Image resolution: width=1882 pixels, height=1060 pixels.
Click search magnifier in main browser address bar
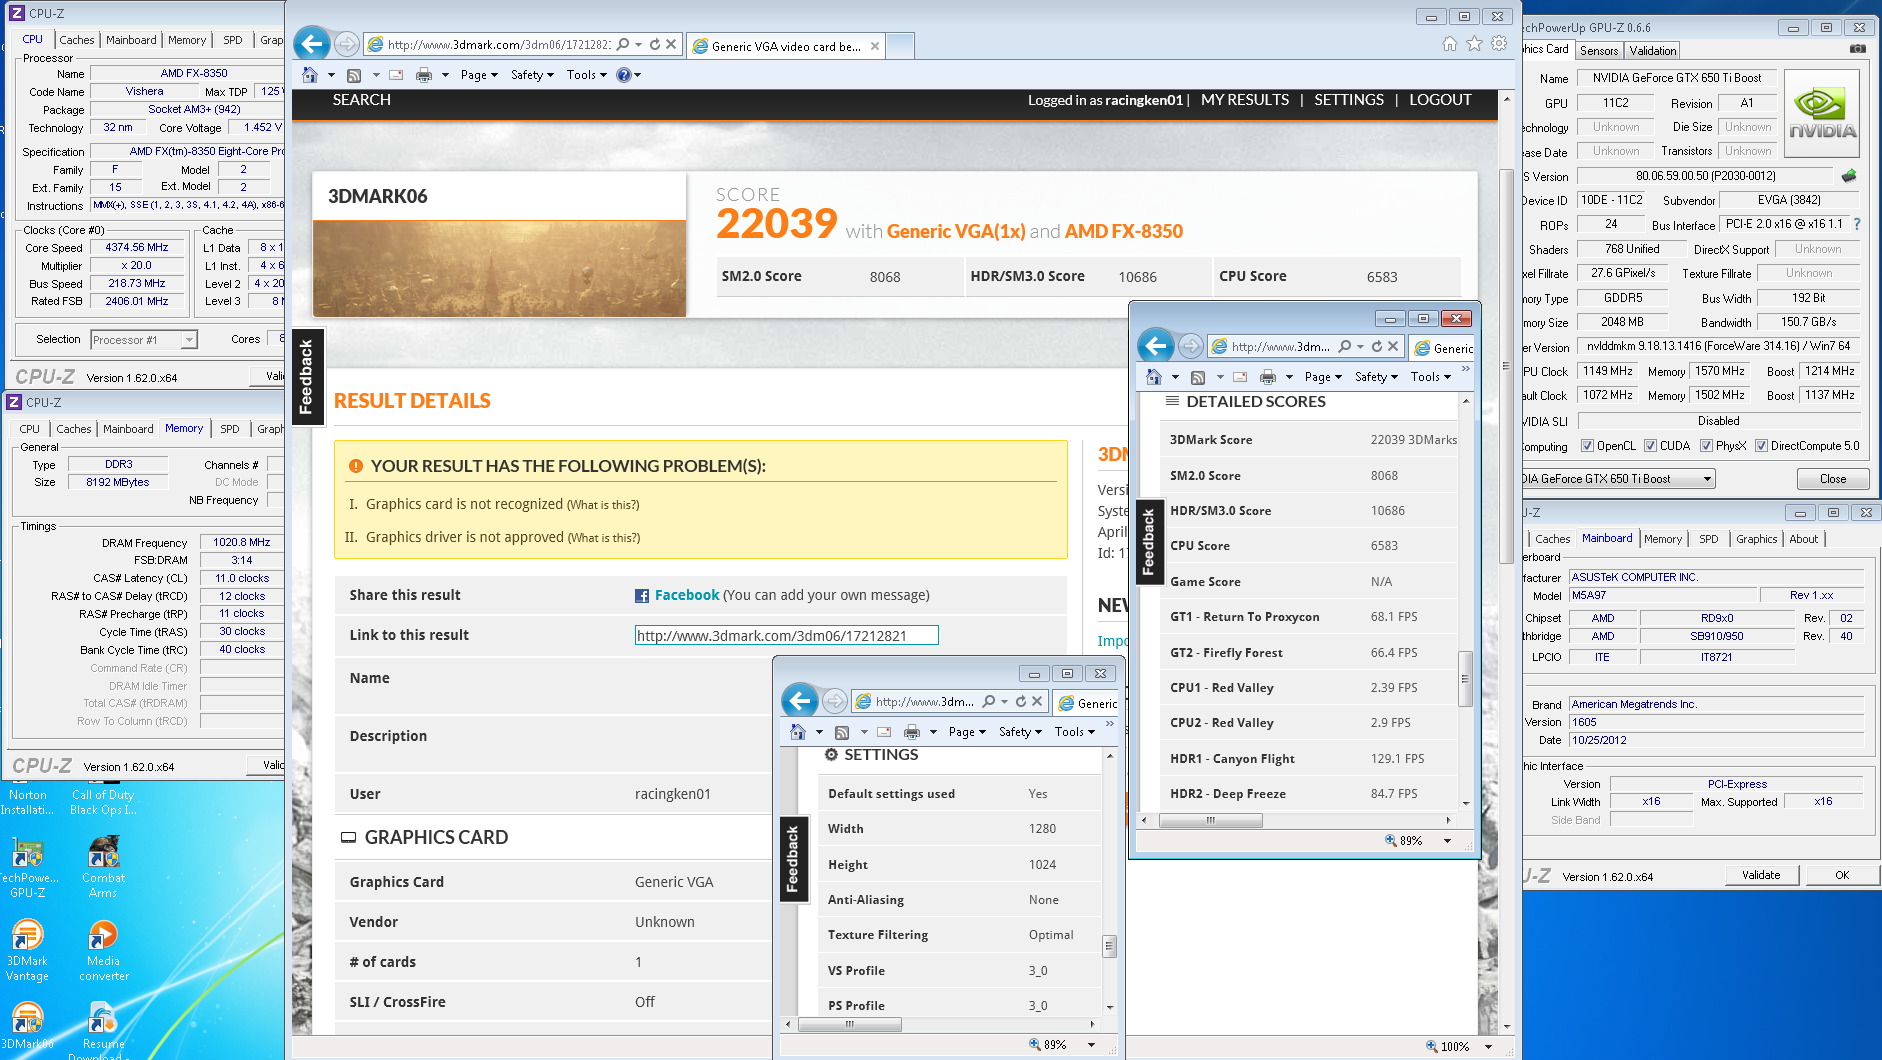(x=623, y=44)
